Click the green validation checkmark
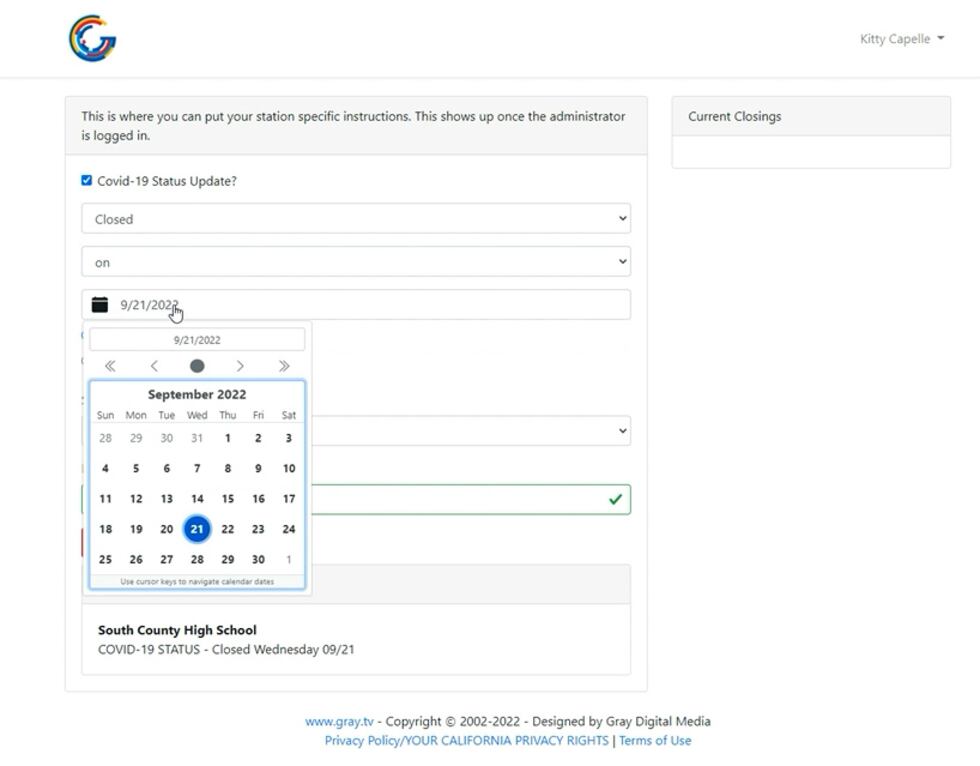 coord(615,499)
